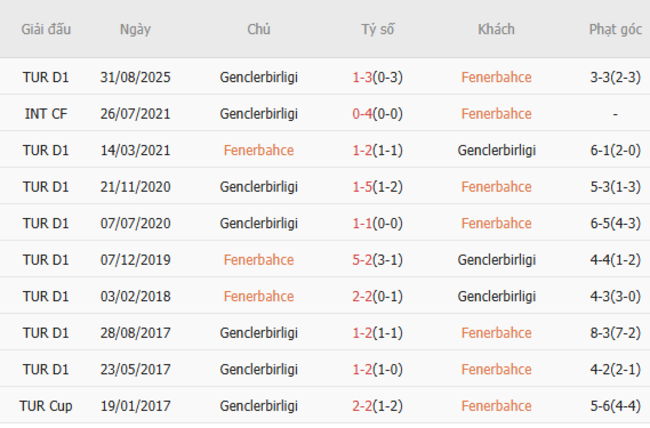Click the corner stats 6-1(2-0)

tap(615, 150)
